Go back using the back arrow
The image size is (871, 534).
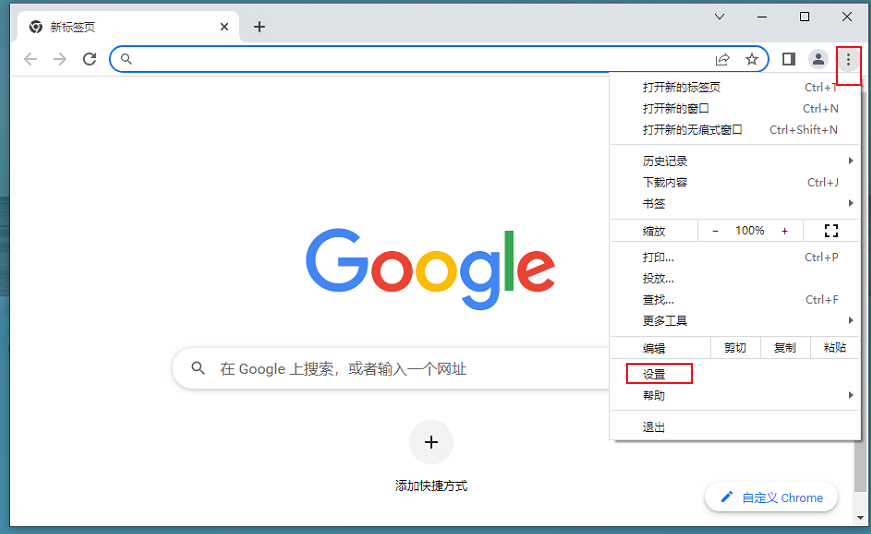click(x=31, y=59)
